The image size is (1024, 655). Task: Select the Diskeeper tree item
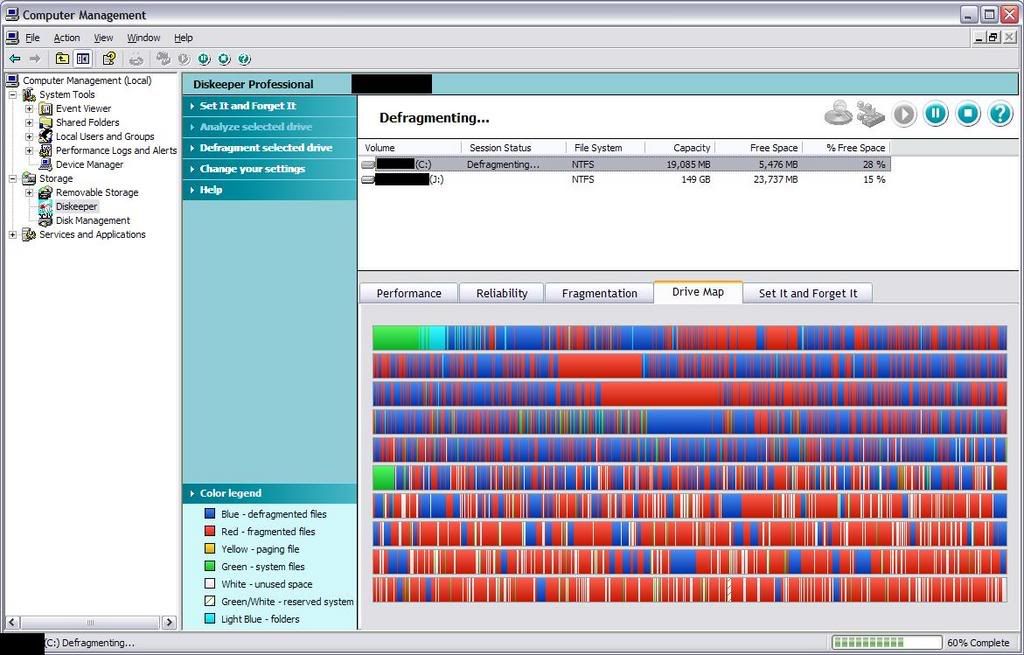point(76,206)
